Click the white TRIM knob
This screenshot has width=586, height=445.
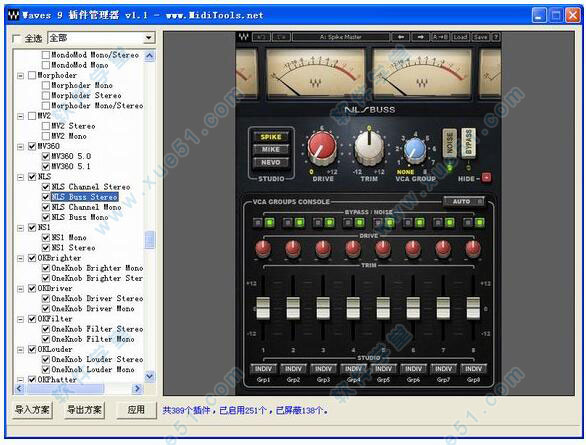coord(369,148)
